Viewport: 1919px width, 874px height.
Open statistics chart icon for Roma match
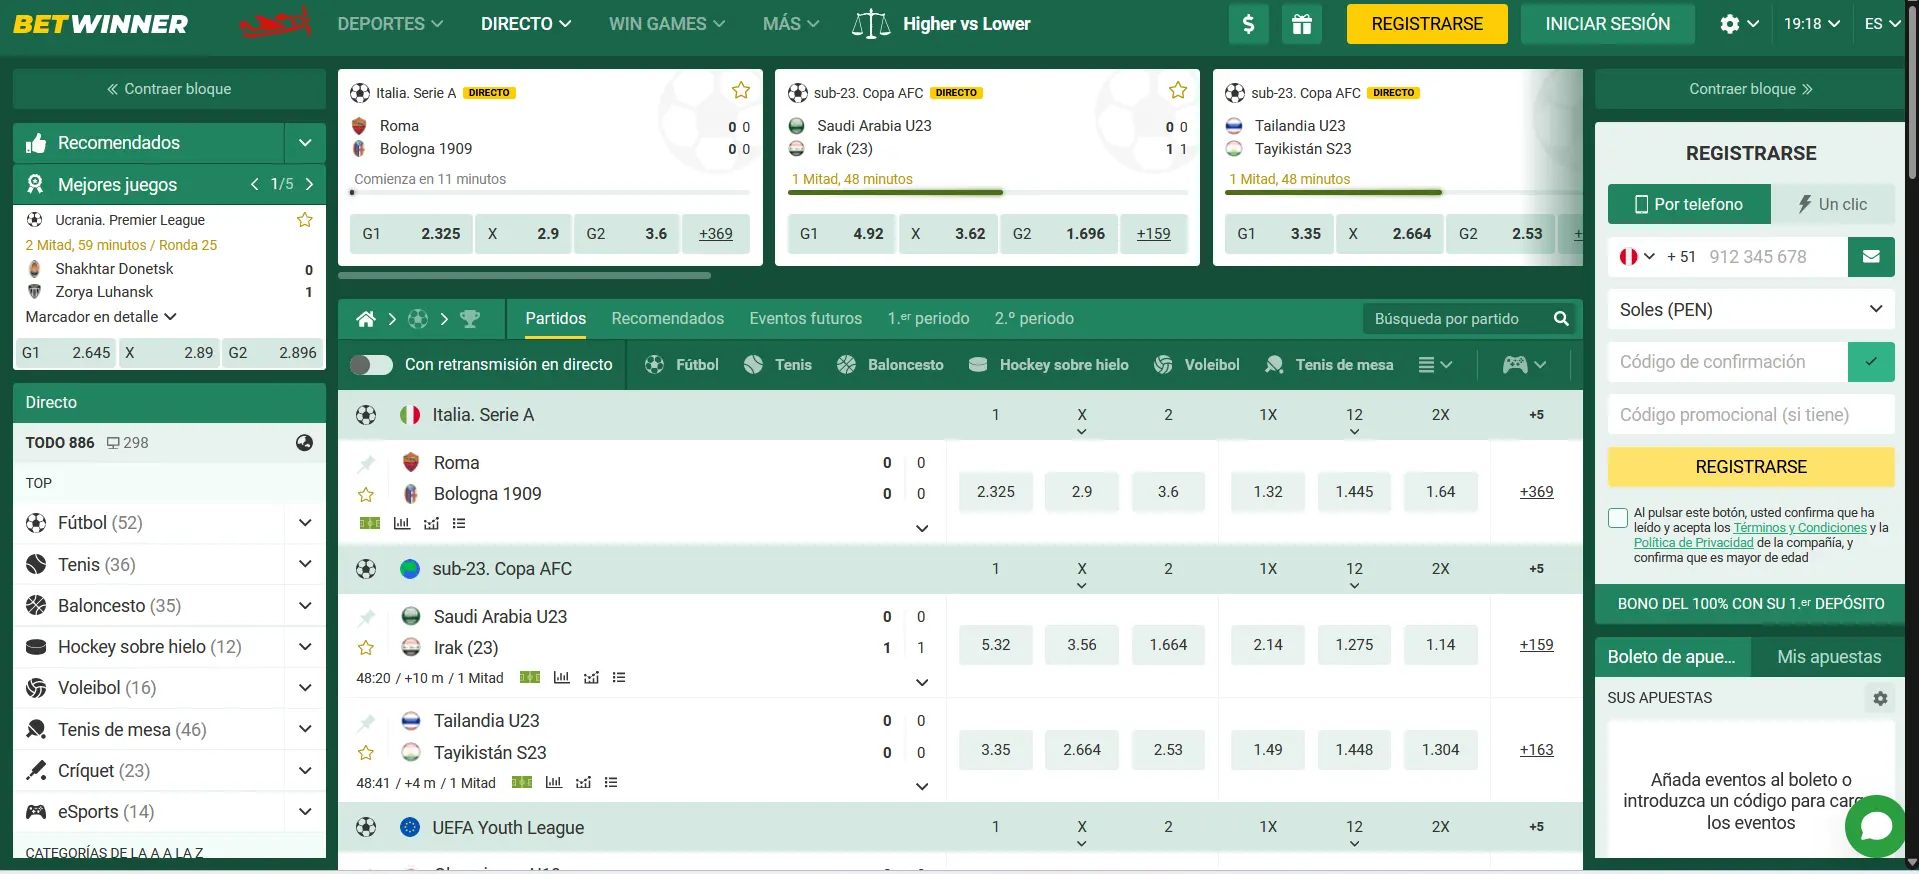click(402, 523)
